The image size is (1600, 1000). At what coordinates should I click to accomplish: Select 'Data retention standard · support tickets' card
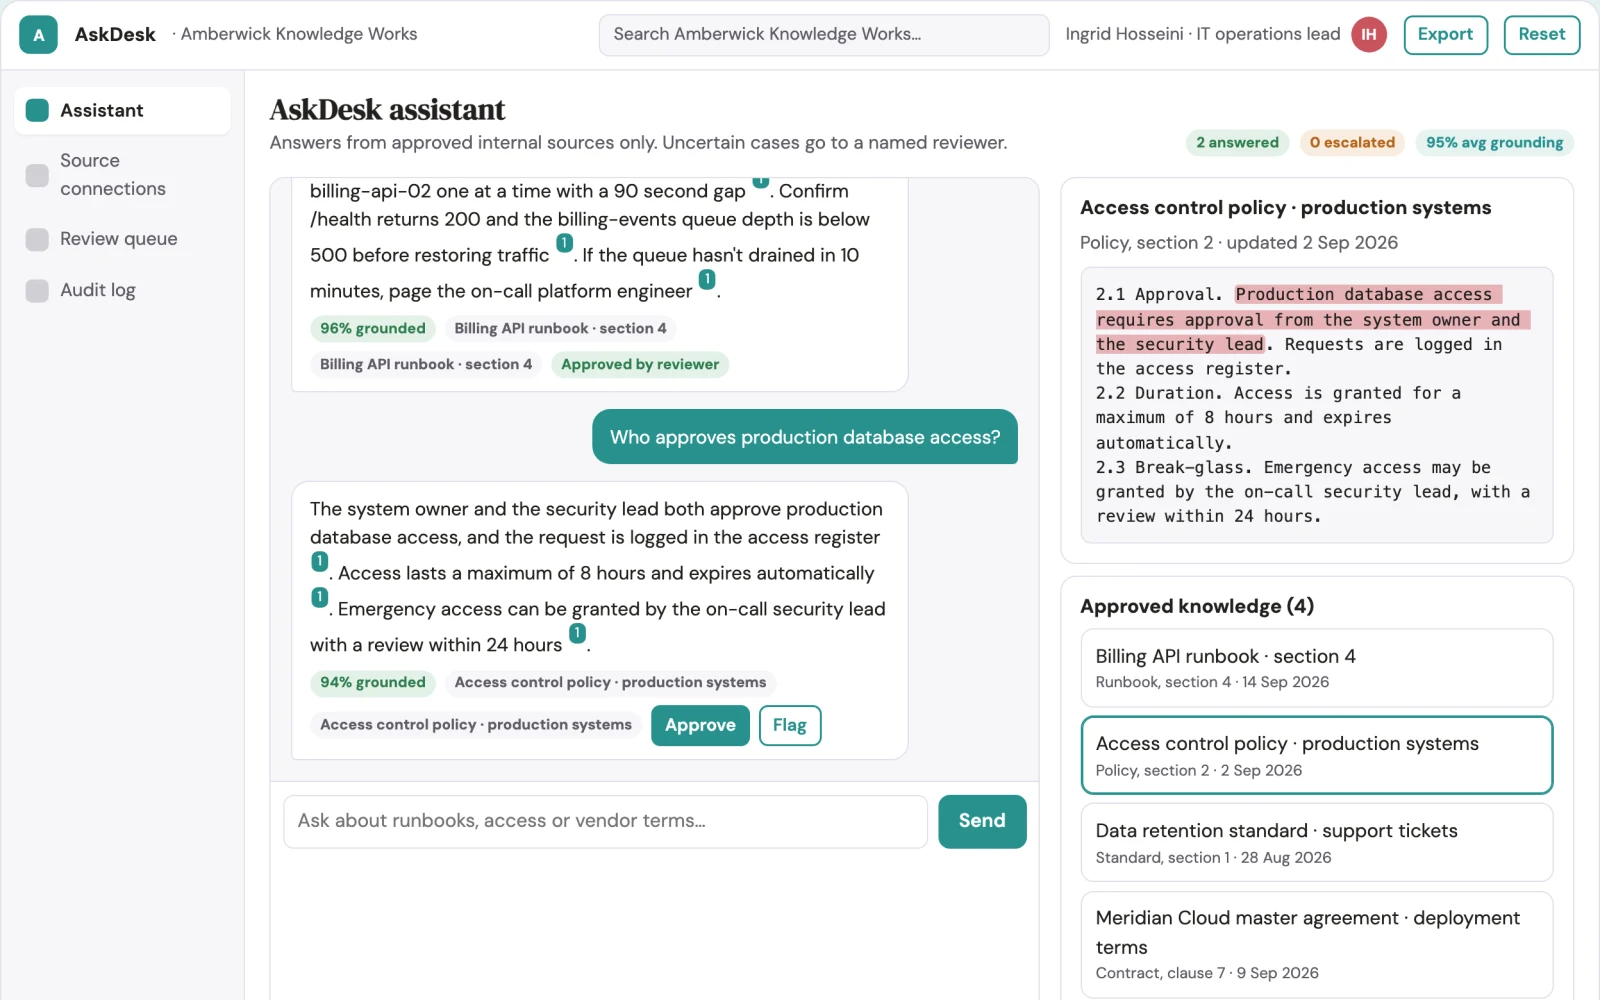coord(1316,843)
